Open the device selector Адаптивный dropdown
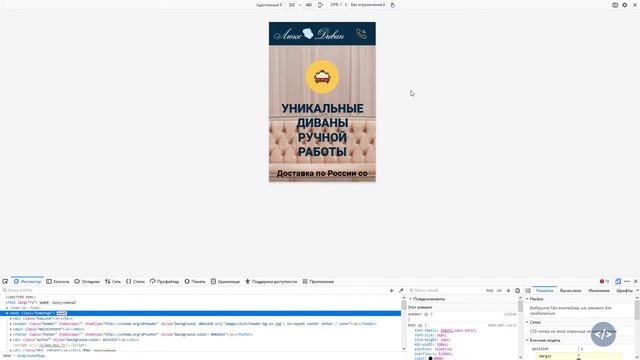This screenshot has width=640, height=360. [269, 5]
